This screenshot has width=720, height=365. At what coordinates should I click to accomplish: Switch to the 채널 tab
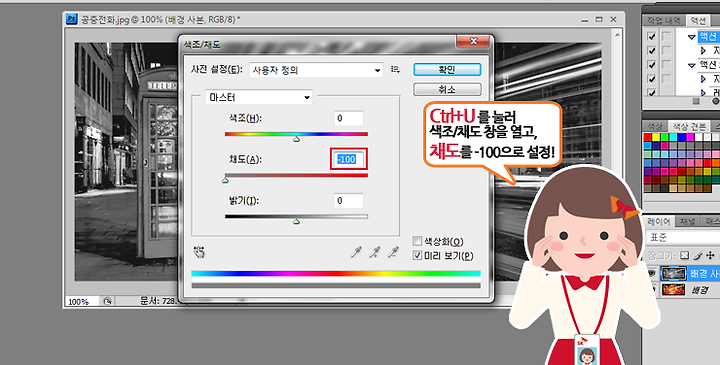click(x=687, y=221)
